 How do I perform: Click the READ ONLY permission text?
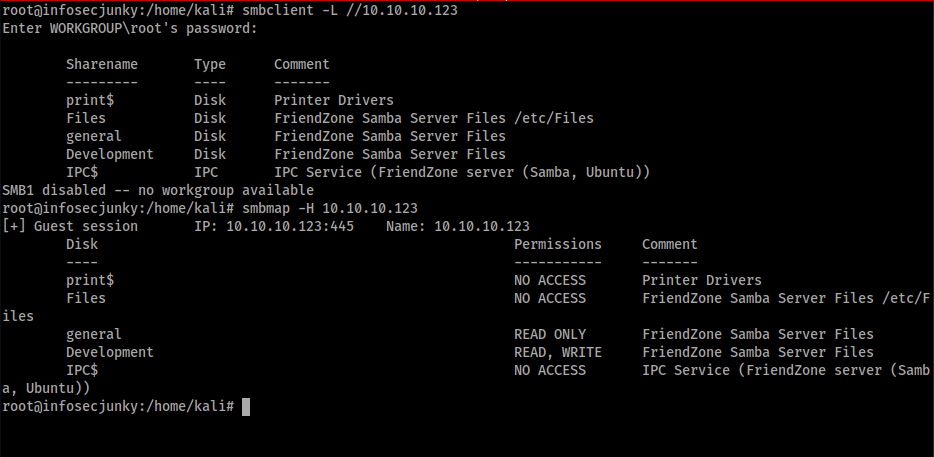click(x=550, y=334)
